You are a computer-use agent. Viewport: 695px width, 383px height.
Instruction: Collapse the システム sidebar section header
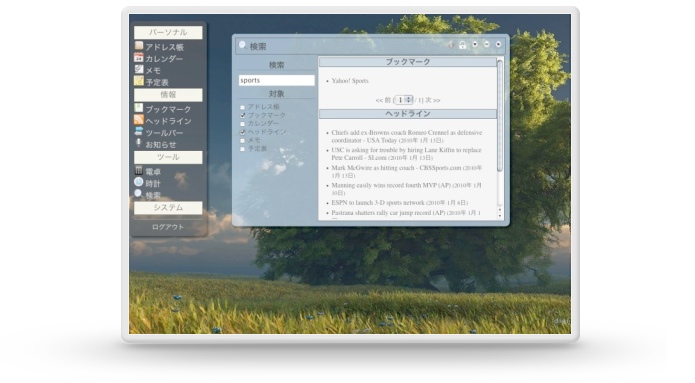point(168,207)
